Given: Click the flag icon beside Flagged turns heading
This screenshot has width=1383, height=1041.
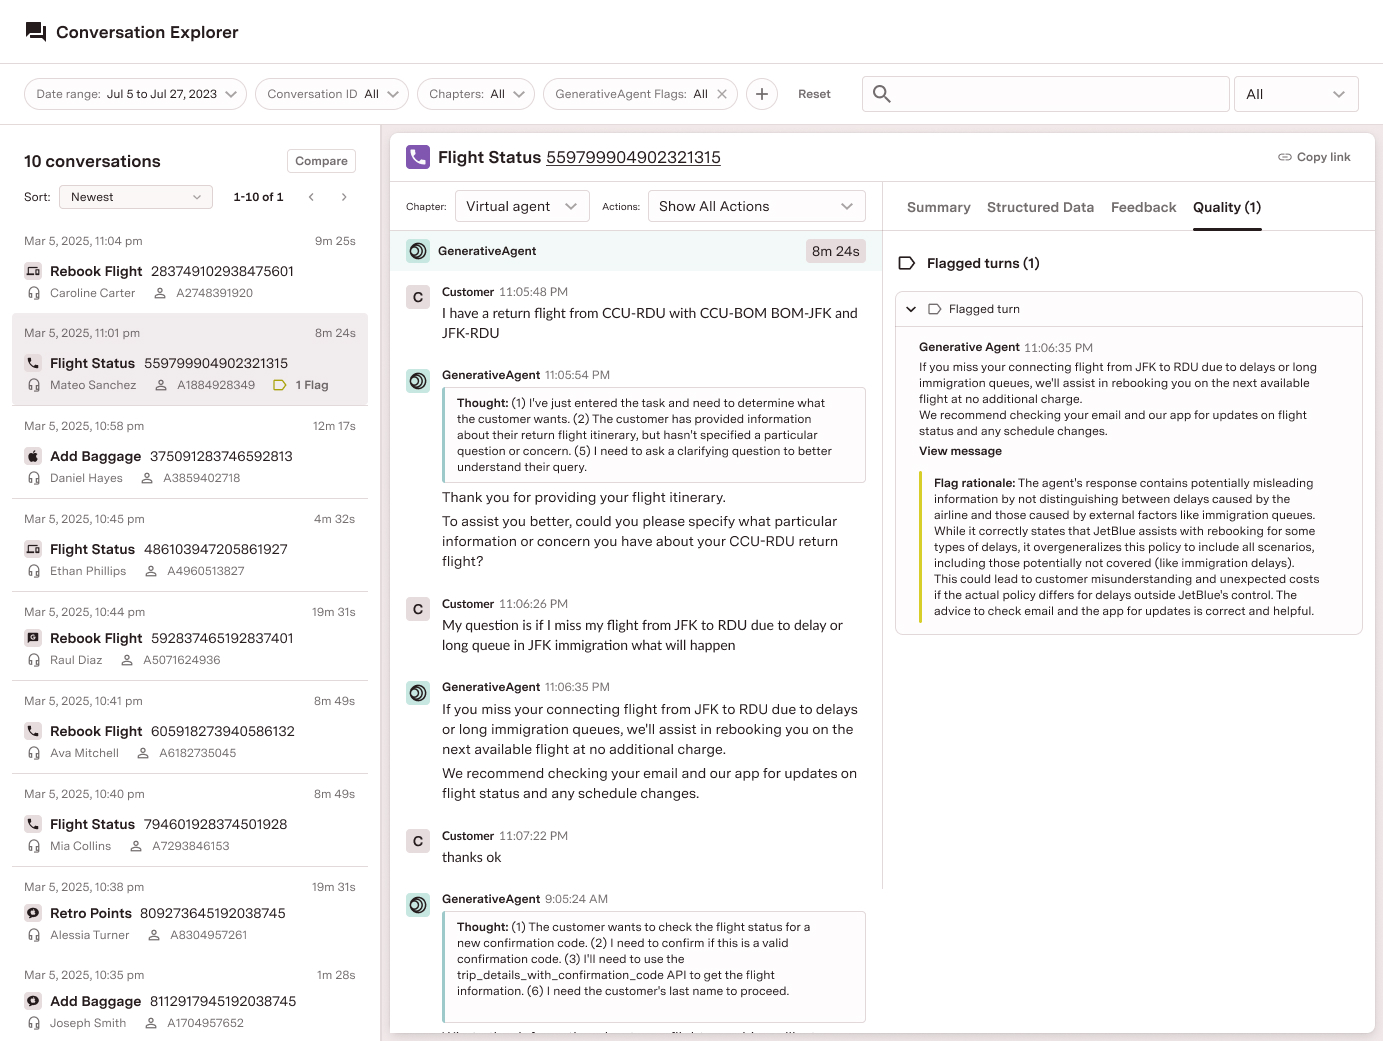Looking at the screenshot, I should pos(907,263).
